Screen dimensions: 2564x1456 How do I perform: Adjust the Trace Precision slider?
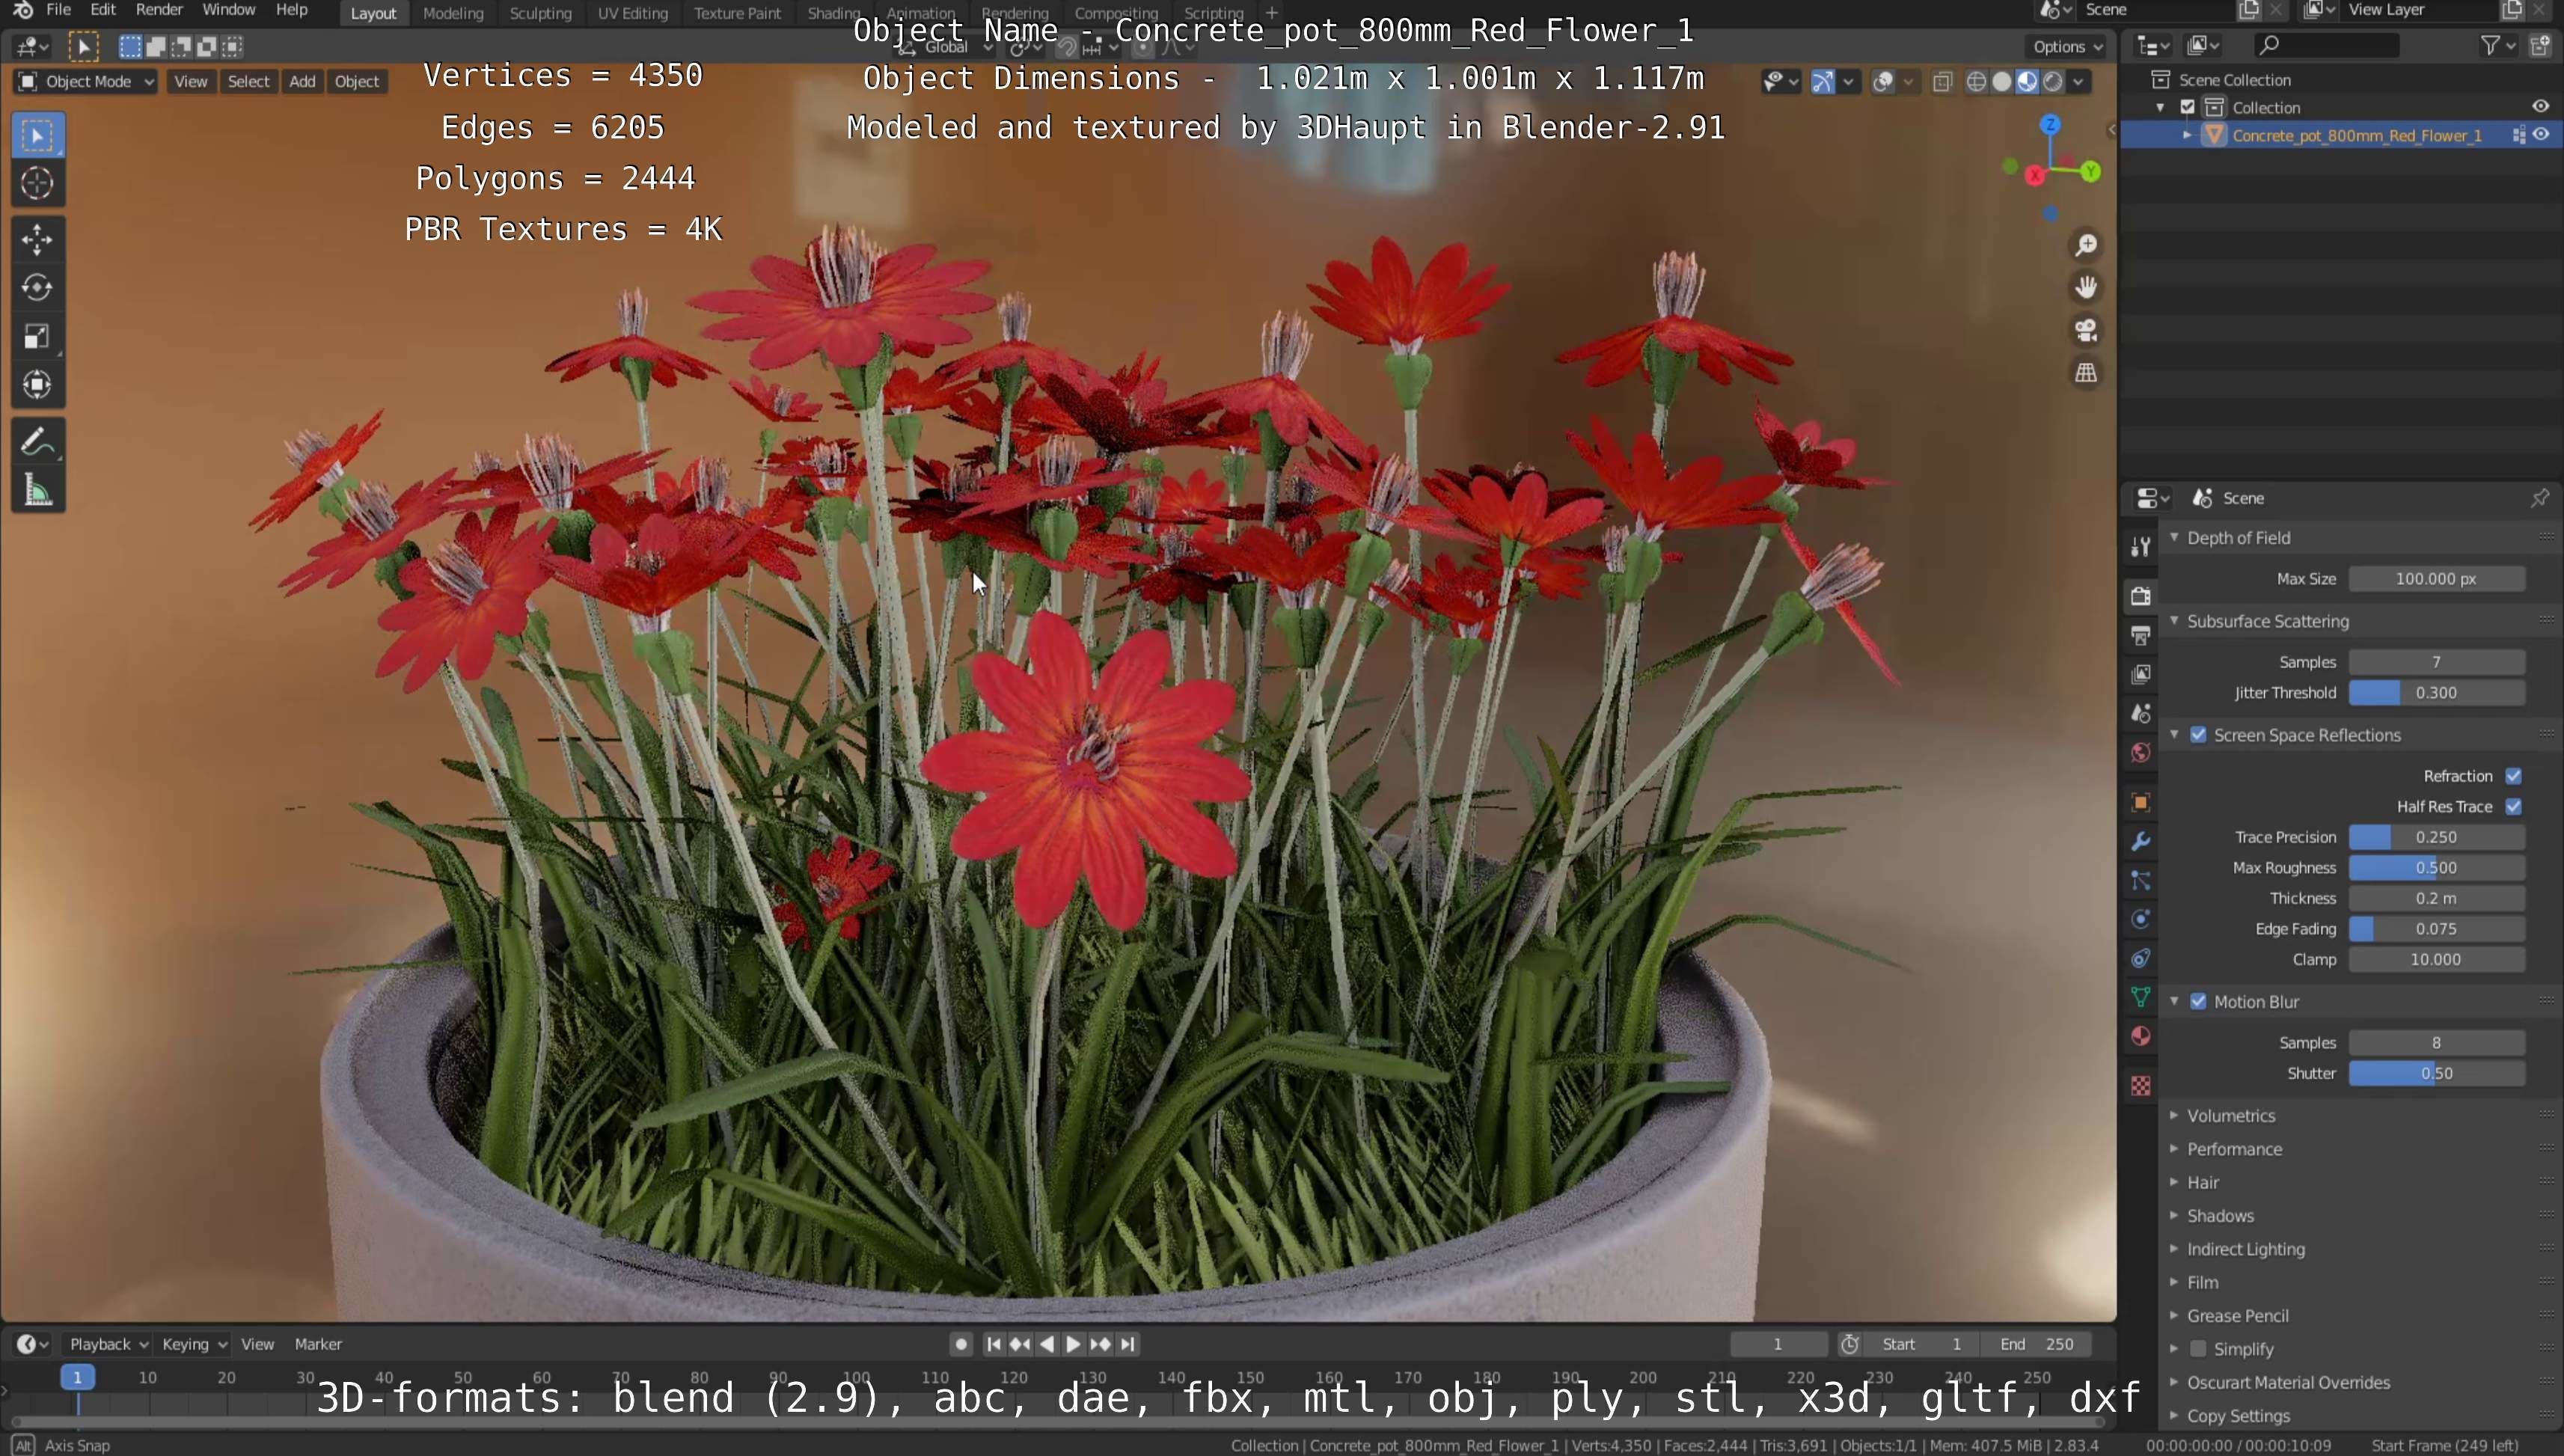click(x=2436, y=837)
